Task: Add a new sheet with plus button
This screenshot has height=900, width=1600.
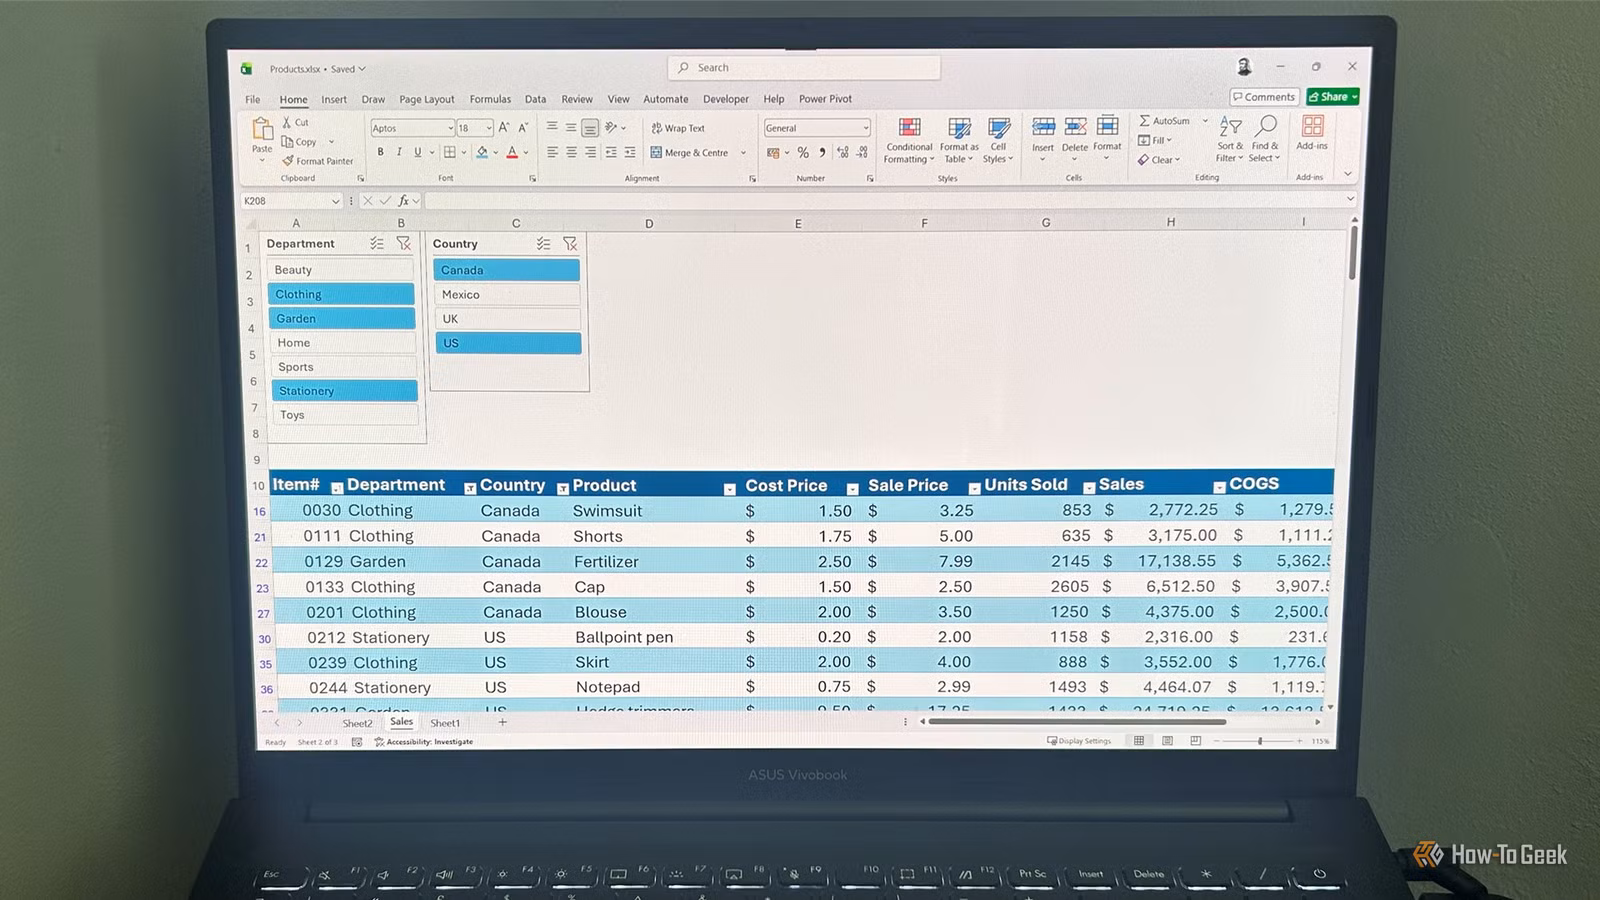Action: click(502, 722)
